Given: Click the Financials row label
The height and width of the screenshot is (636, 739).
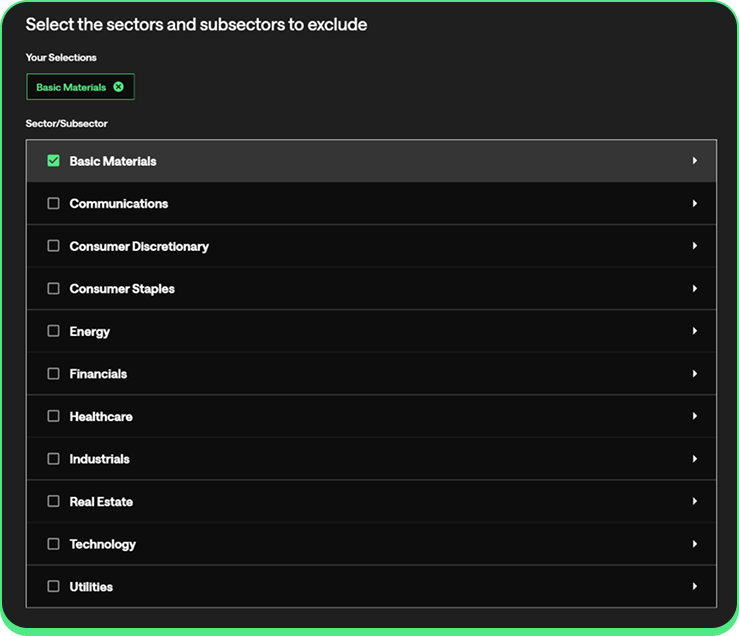Looking at the screenshot, I should pos(98,374).
